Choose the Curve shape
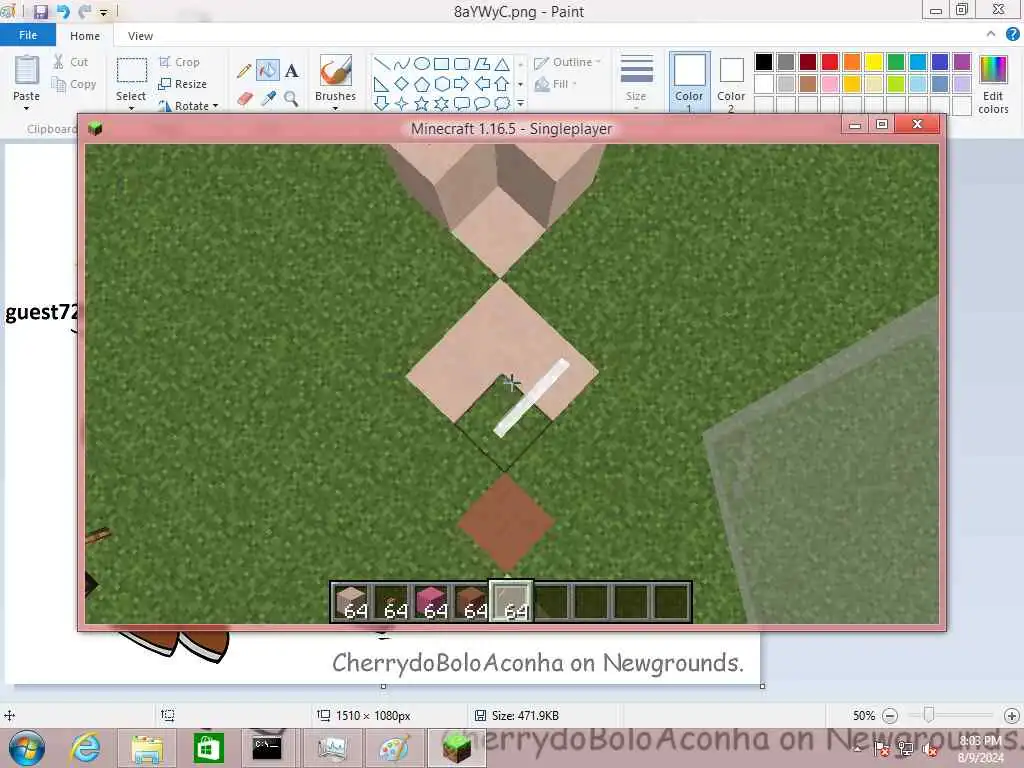1024x768 pixels. coord(402,63)
